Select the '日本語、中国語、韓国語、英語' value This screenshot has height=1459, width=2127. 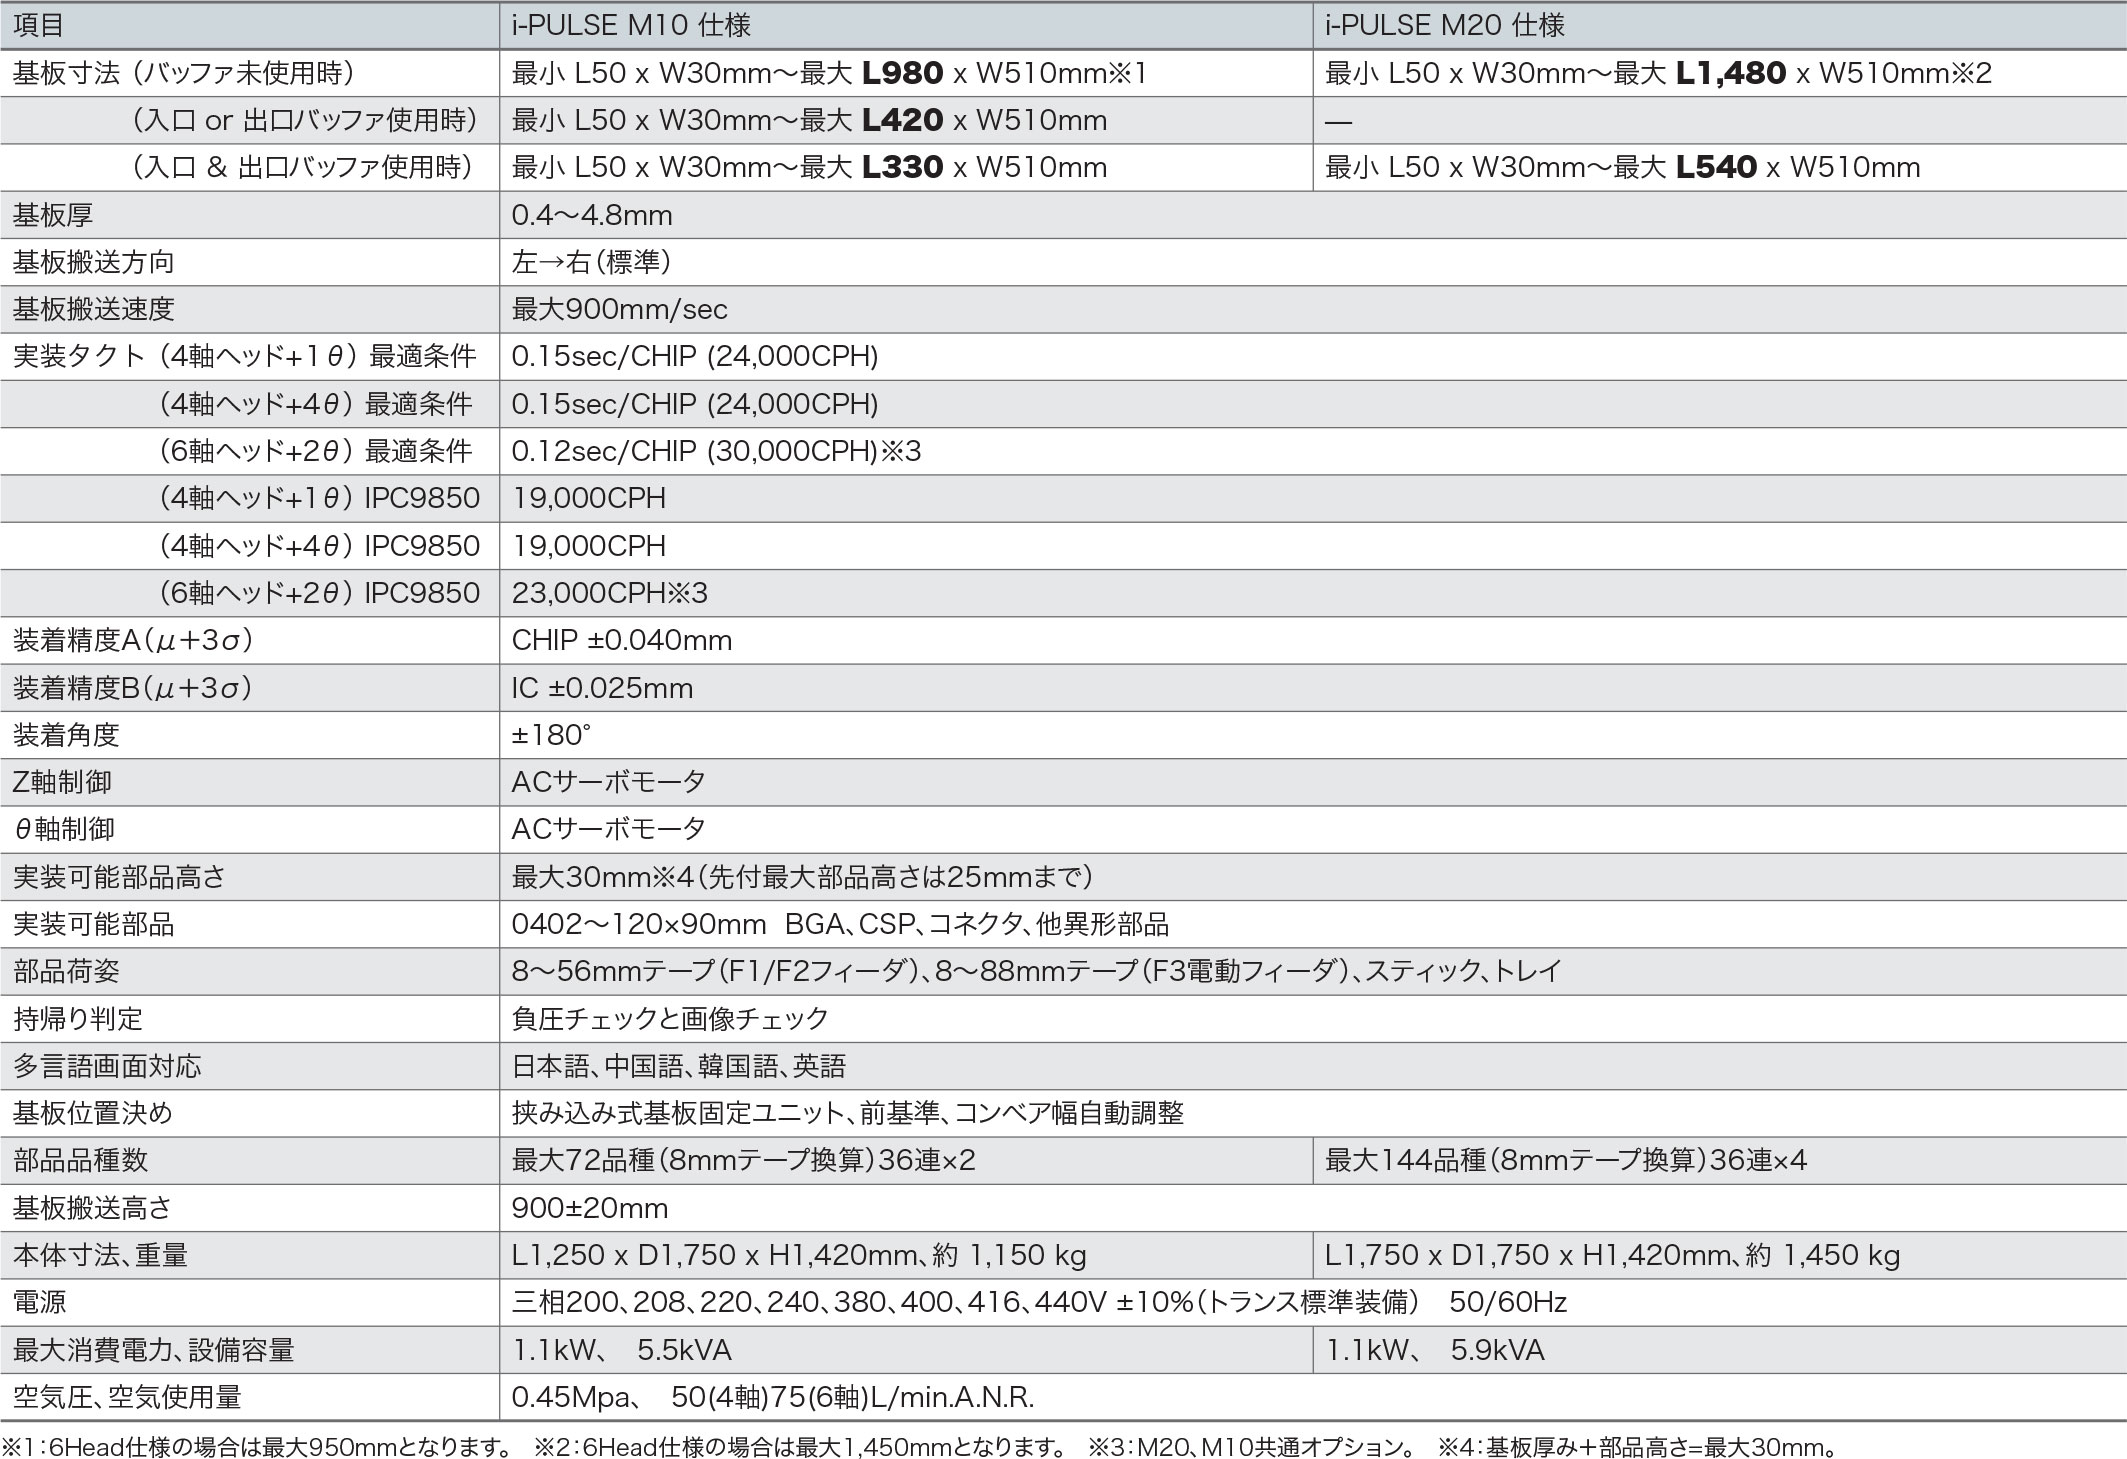coord(679,1066)
